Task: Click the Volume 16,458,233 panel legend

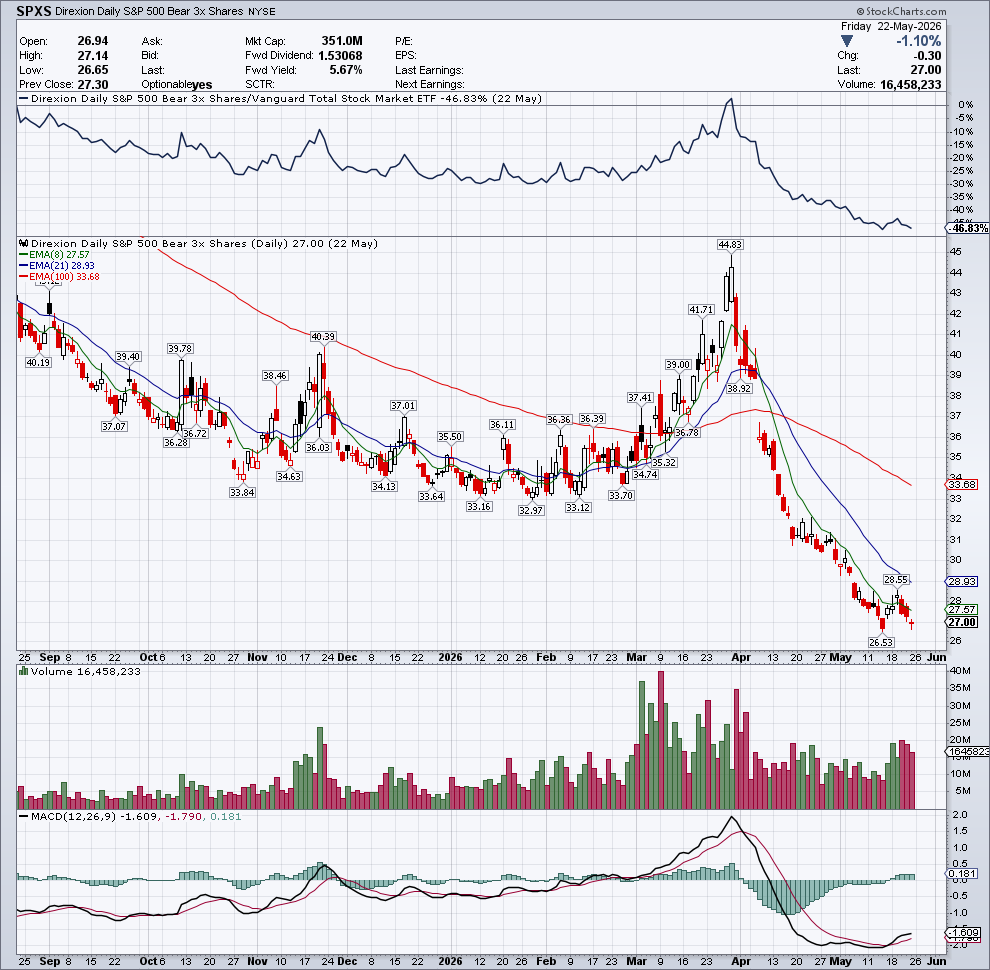Action: 80,671
